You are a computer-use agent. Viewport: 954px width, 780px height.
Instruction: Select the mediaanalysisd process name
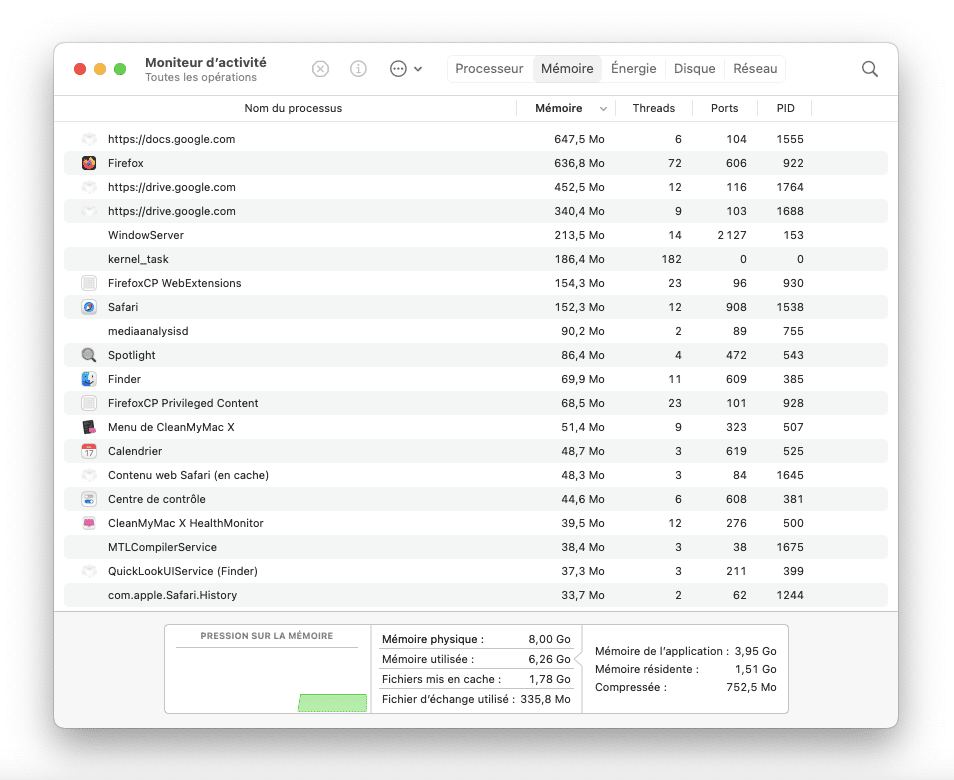(x=148, y=331)
